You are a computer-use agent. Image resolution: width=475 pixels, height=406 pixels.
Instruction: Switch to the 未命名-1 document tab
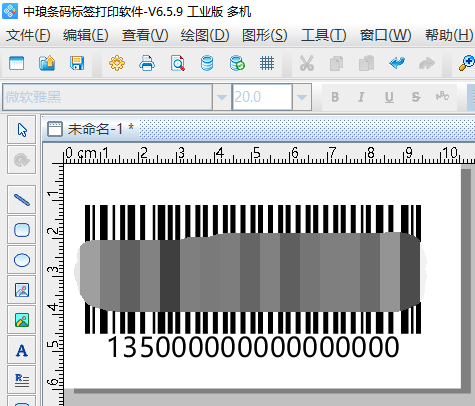[x=91, y=129]
